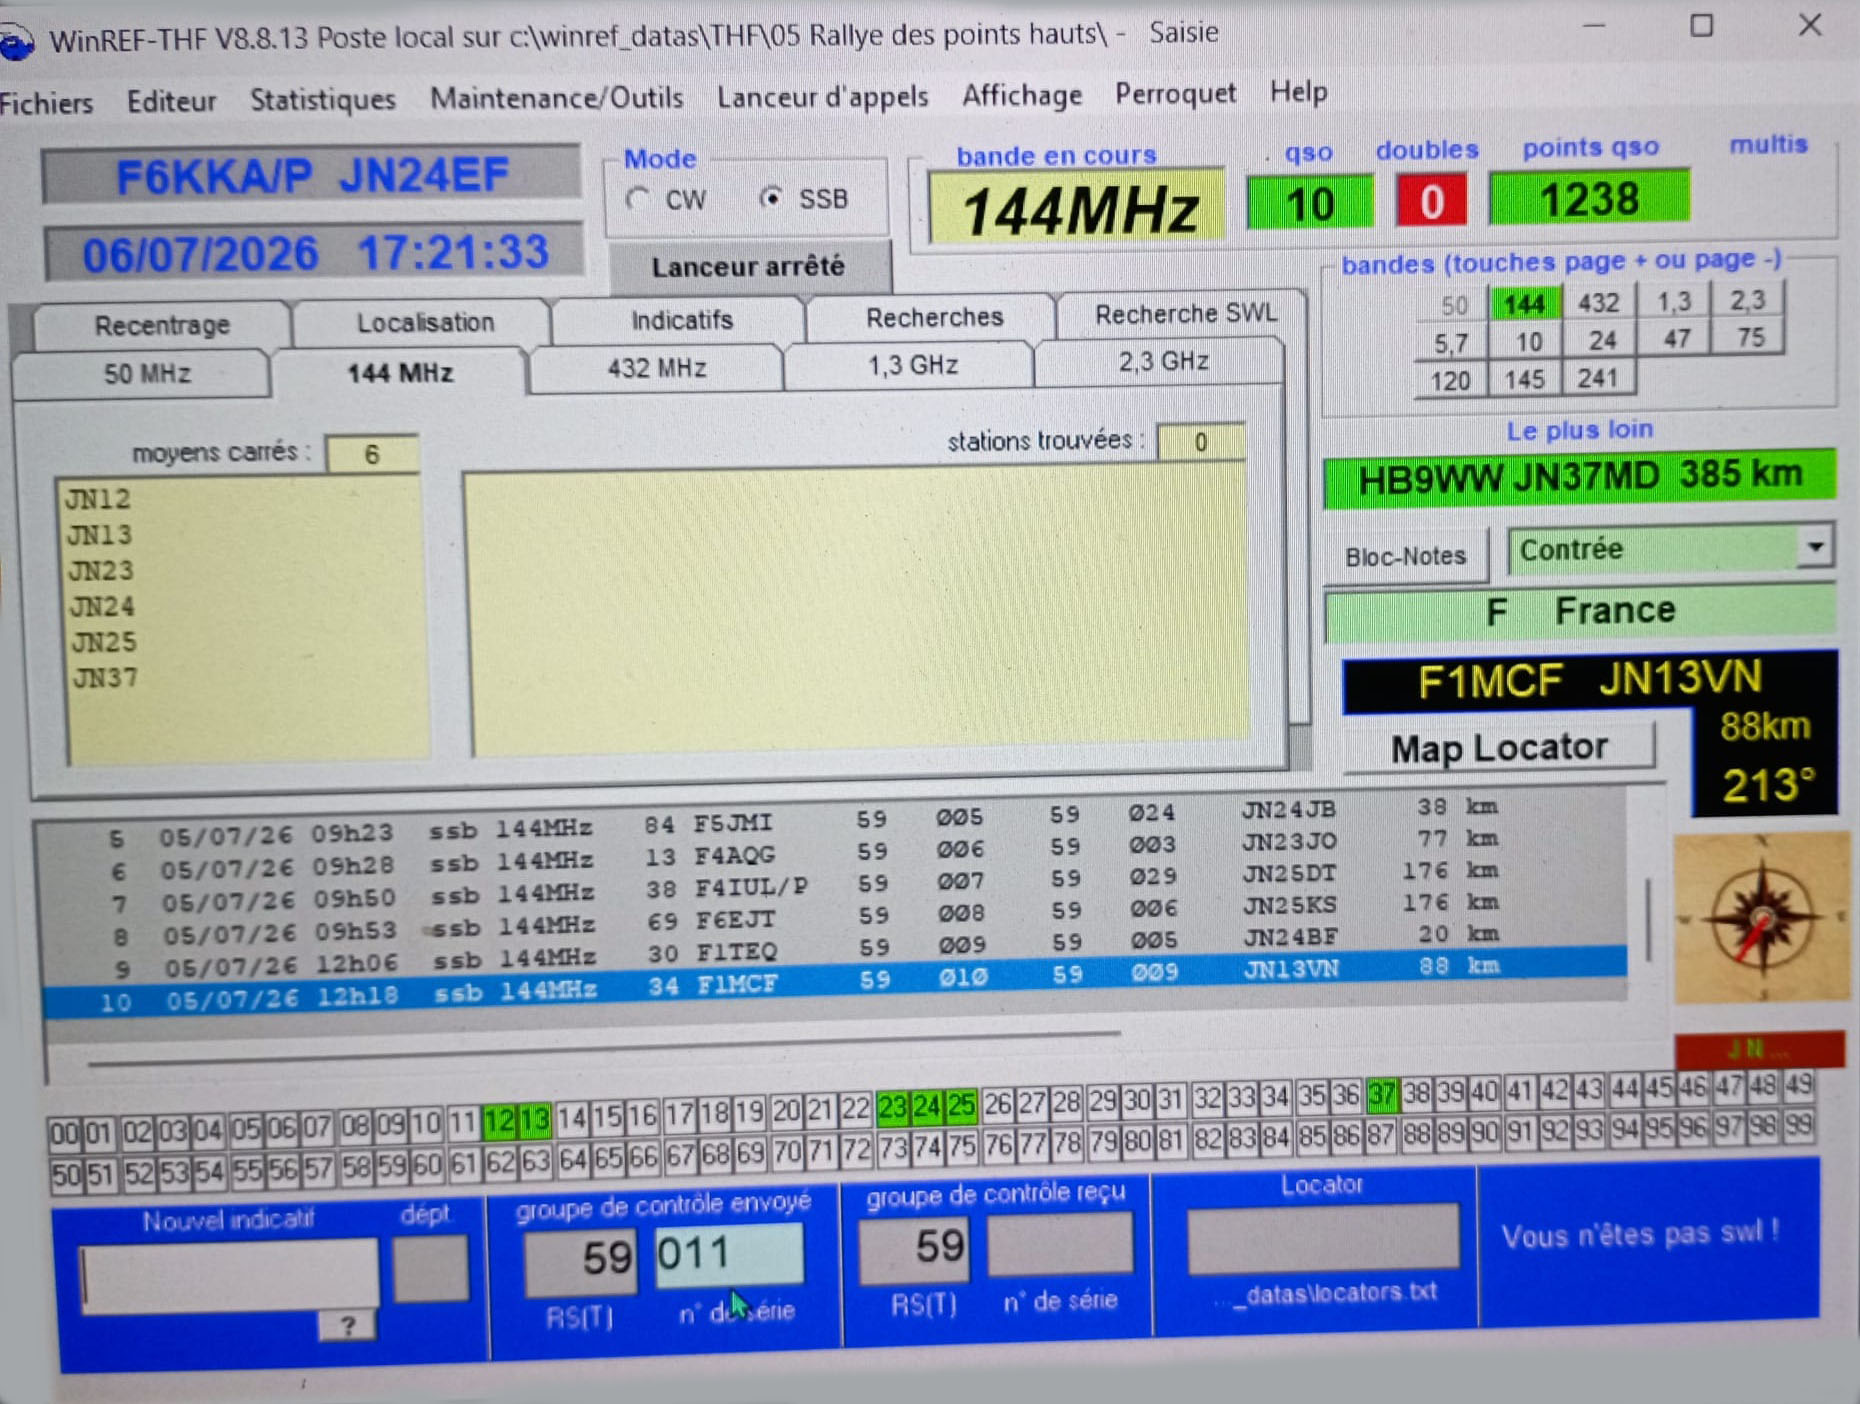Screen dimensions: 1860x1404
Task: Click green department box 12
Action: point(498,1120)
